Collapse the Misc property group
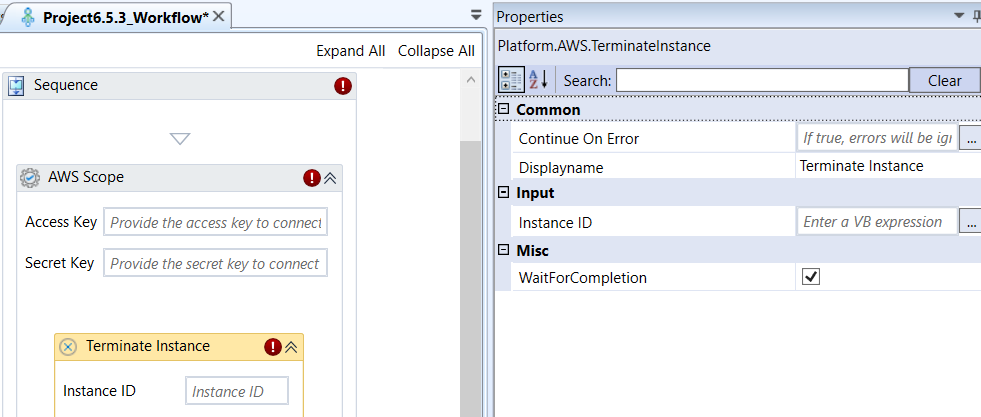Screen dimensions: 981x417 (x=503, y=250)
